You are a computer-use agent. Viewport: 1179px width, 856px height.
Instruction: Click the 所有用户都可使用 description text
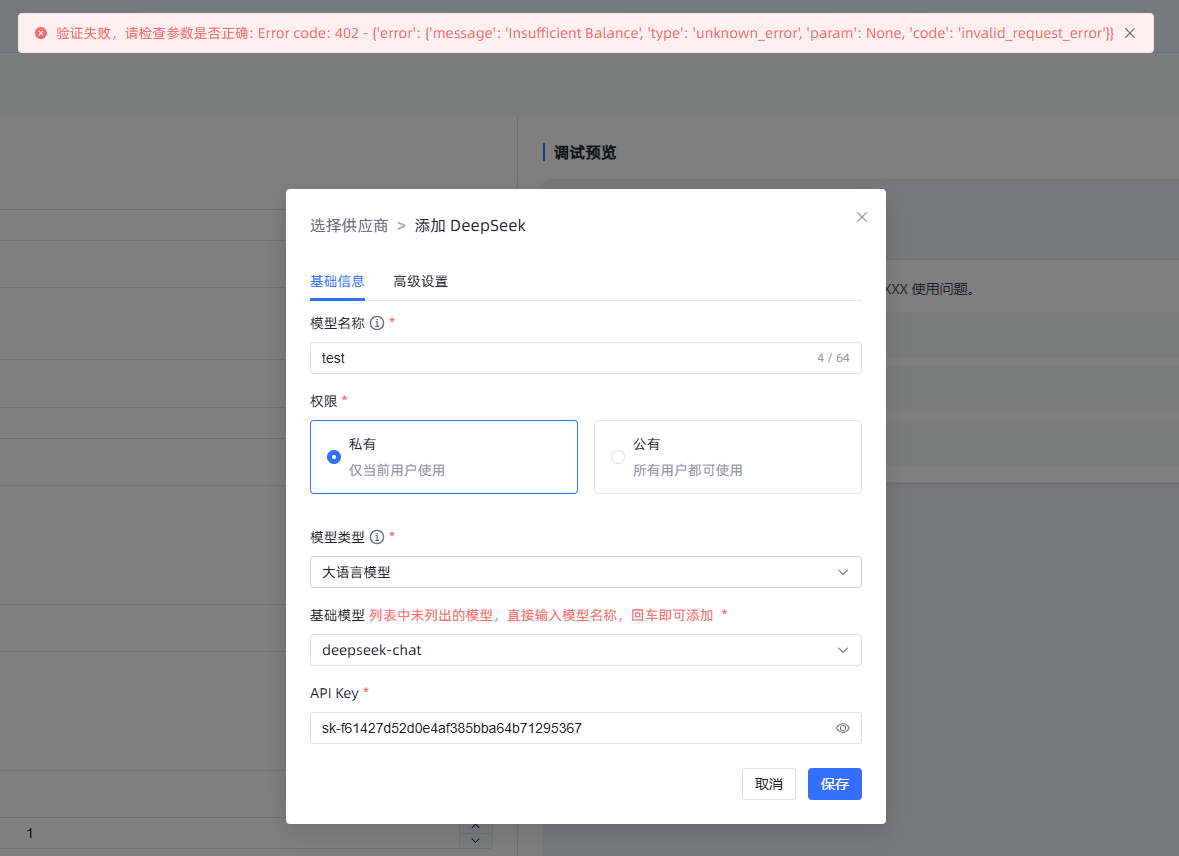click(x=687, y=470)
